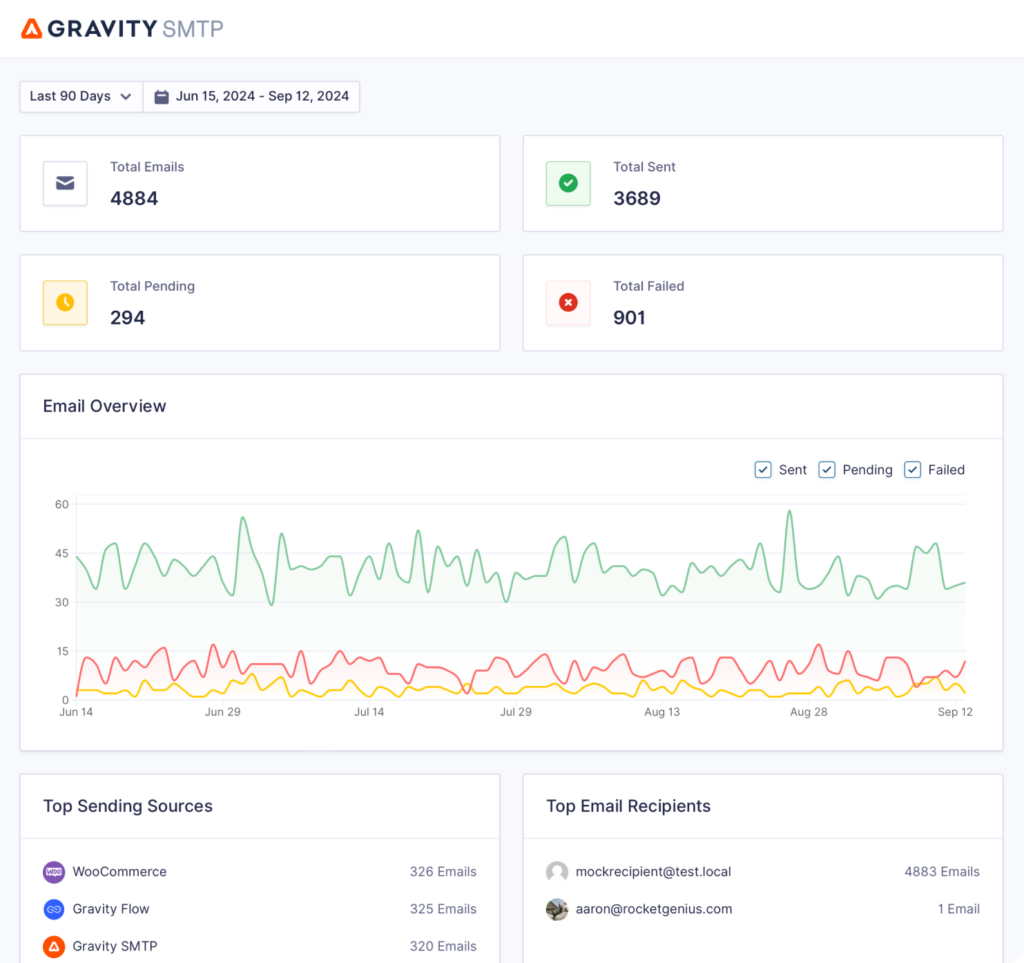Uncheck the Failed chart series
The width and height of the screenshot is (1024, 963).
[912, 469]
